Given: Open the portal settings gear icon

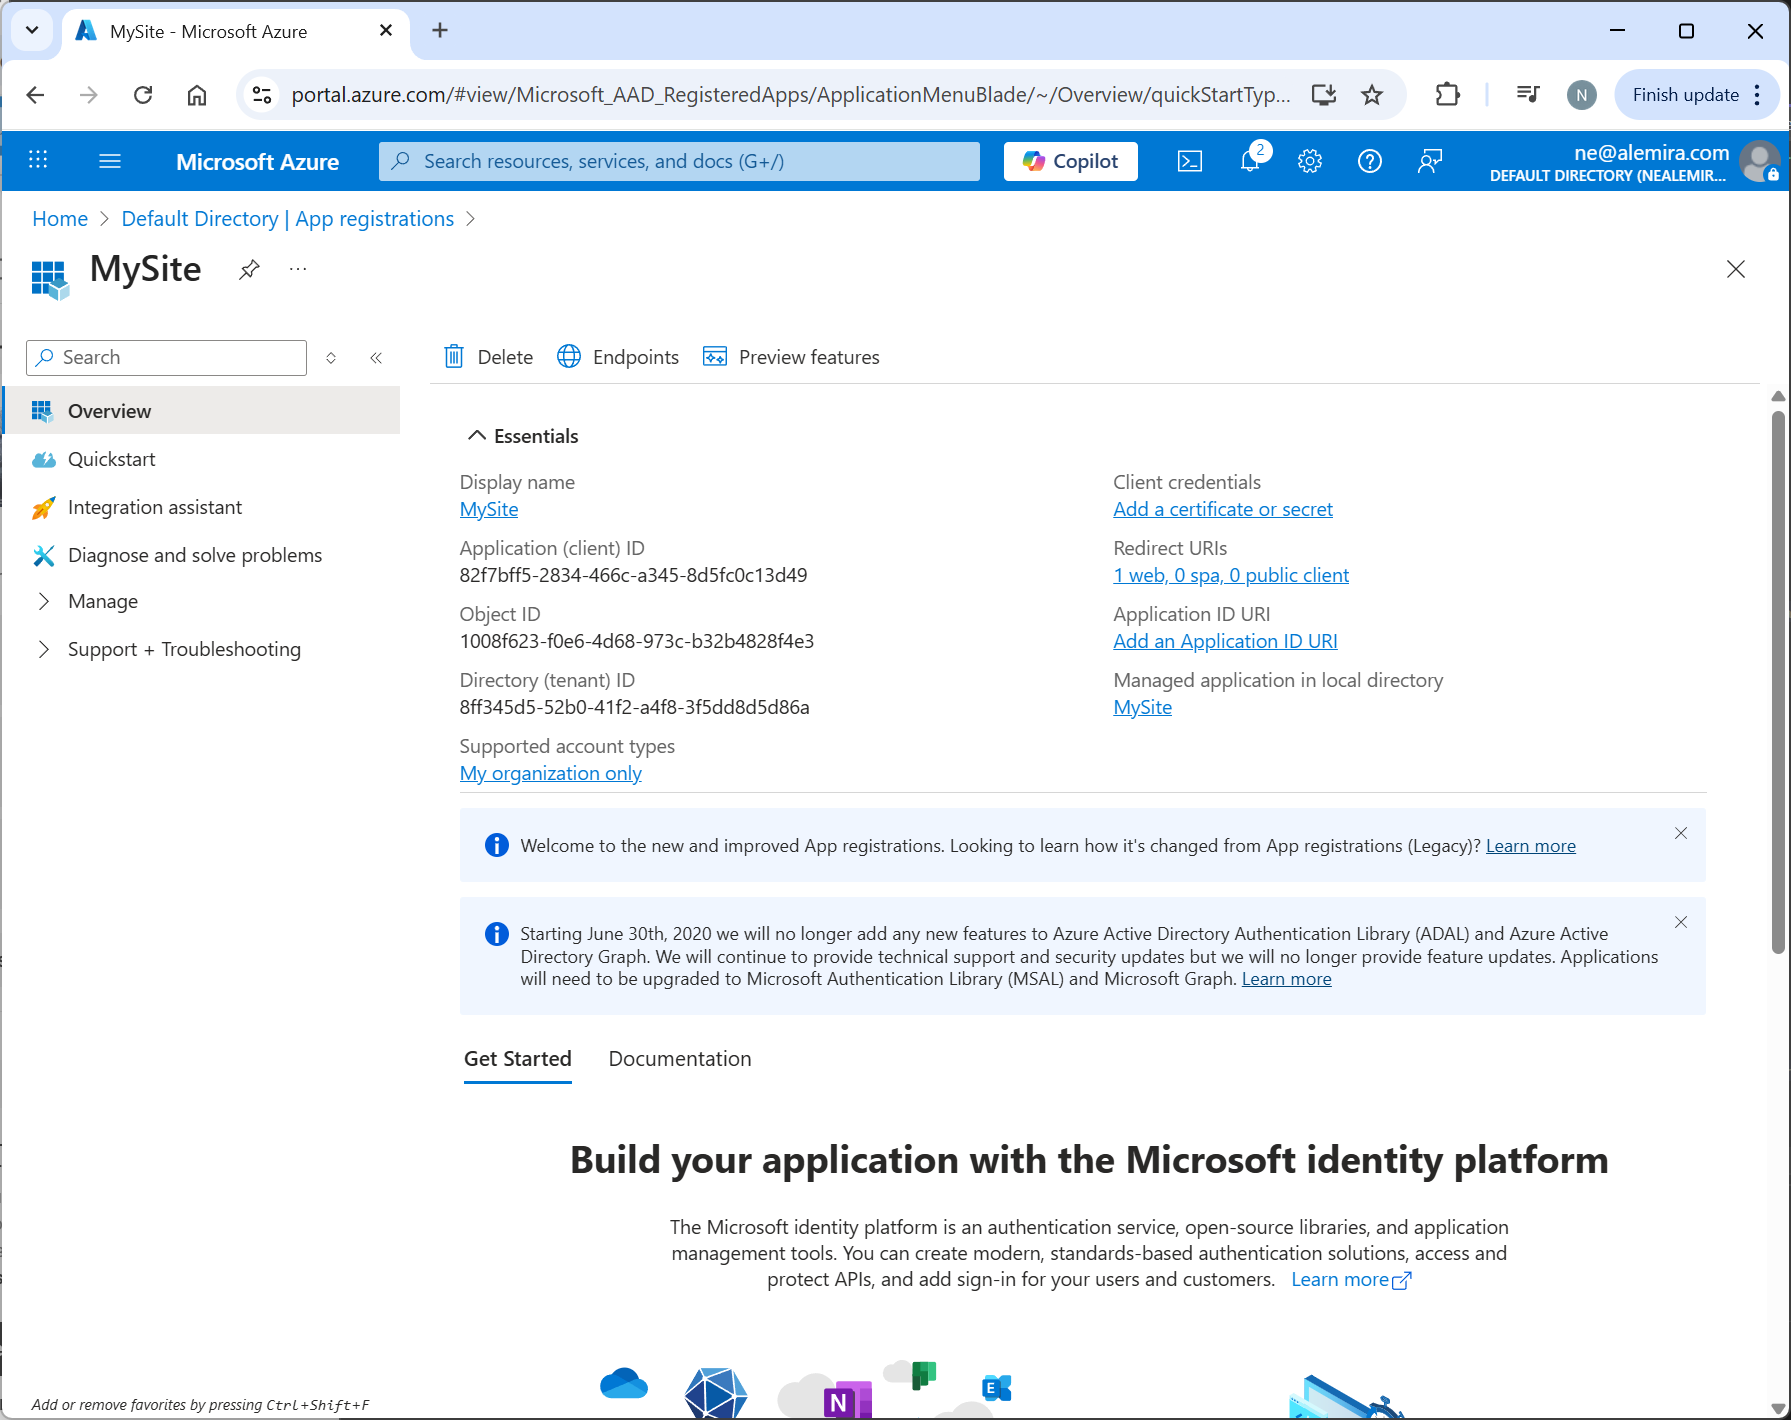Looking at the screenshot, I should pos(1310,161).
